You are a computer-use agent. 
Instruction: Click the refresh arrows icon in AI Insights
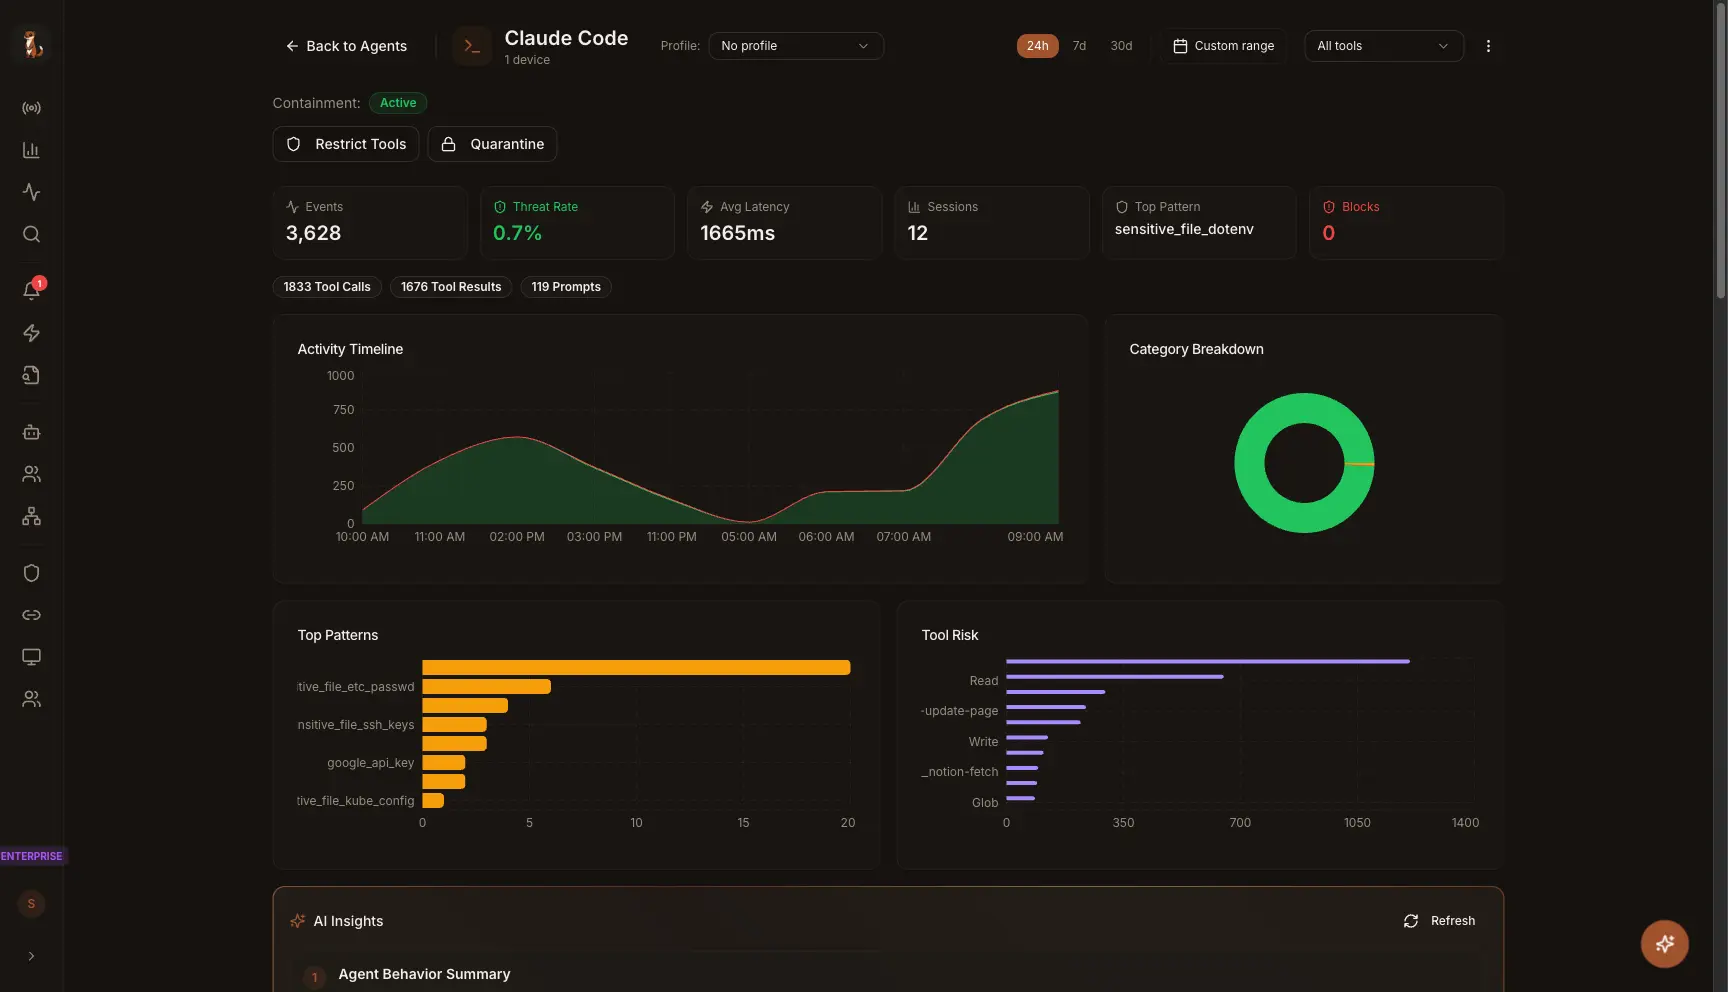point(1411,921)
